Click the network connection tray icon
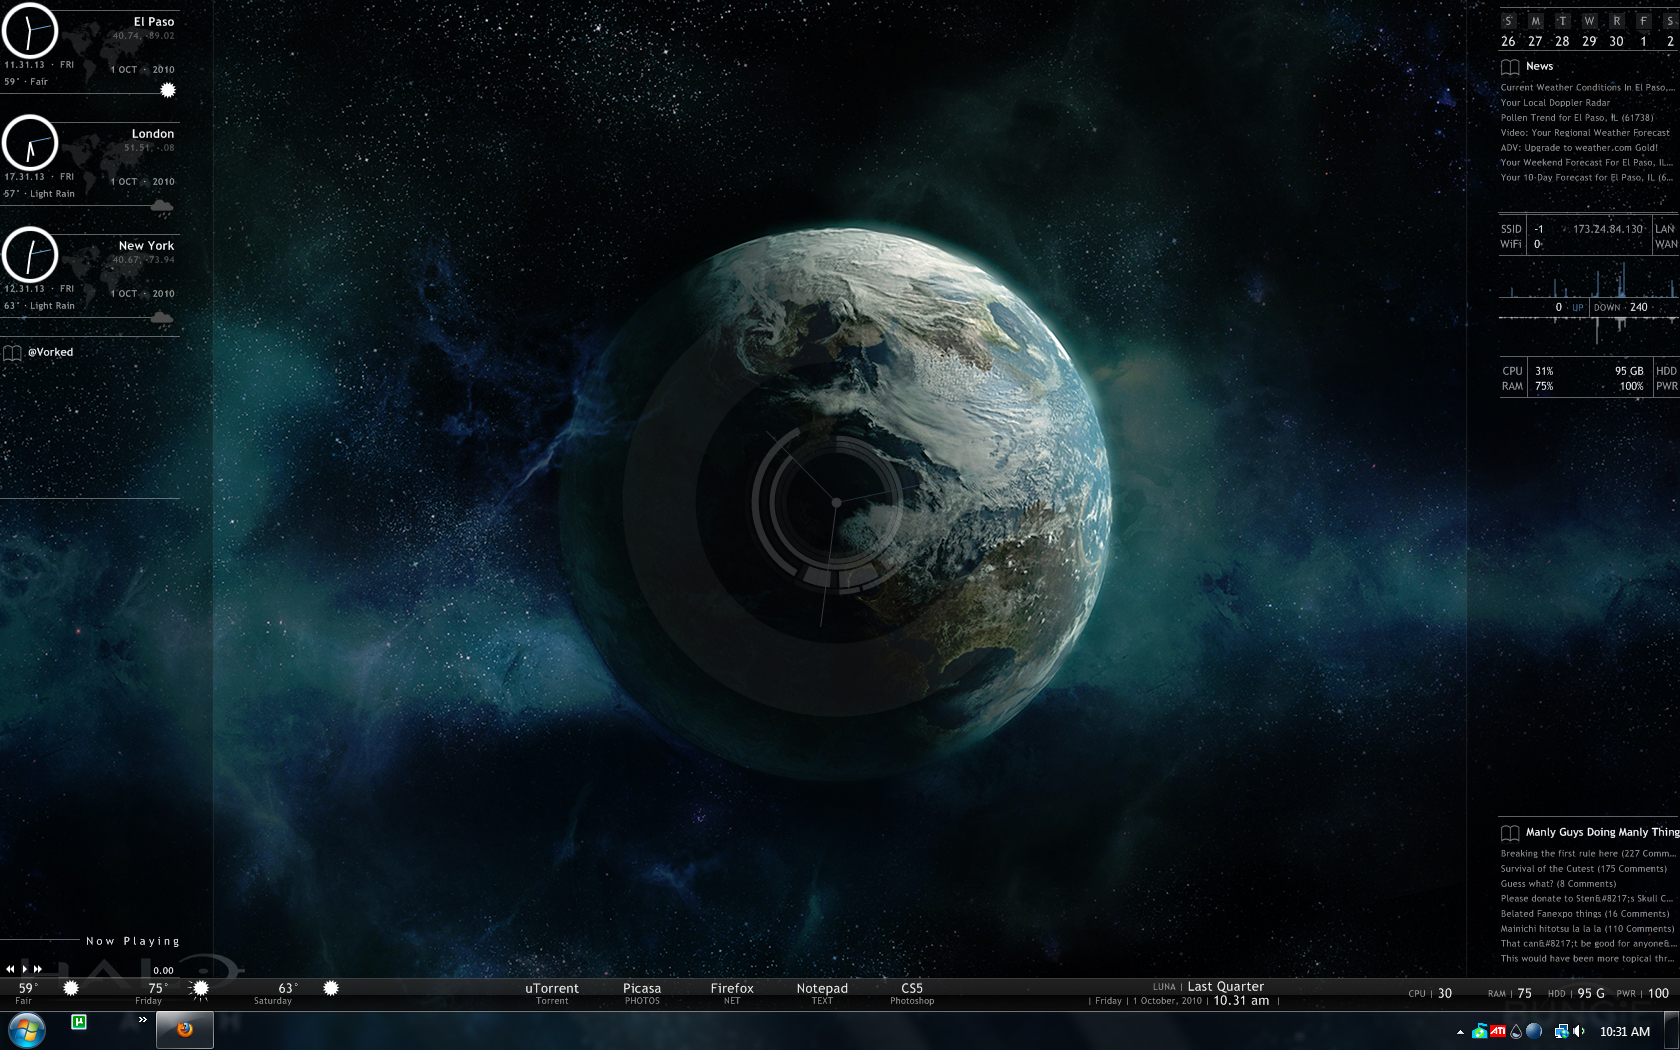Viewport: 1680px width, 1050px height. point(1561,1031)
